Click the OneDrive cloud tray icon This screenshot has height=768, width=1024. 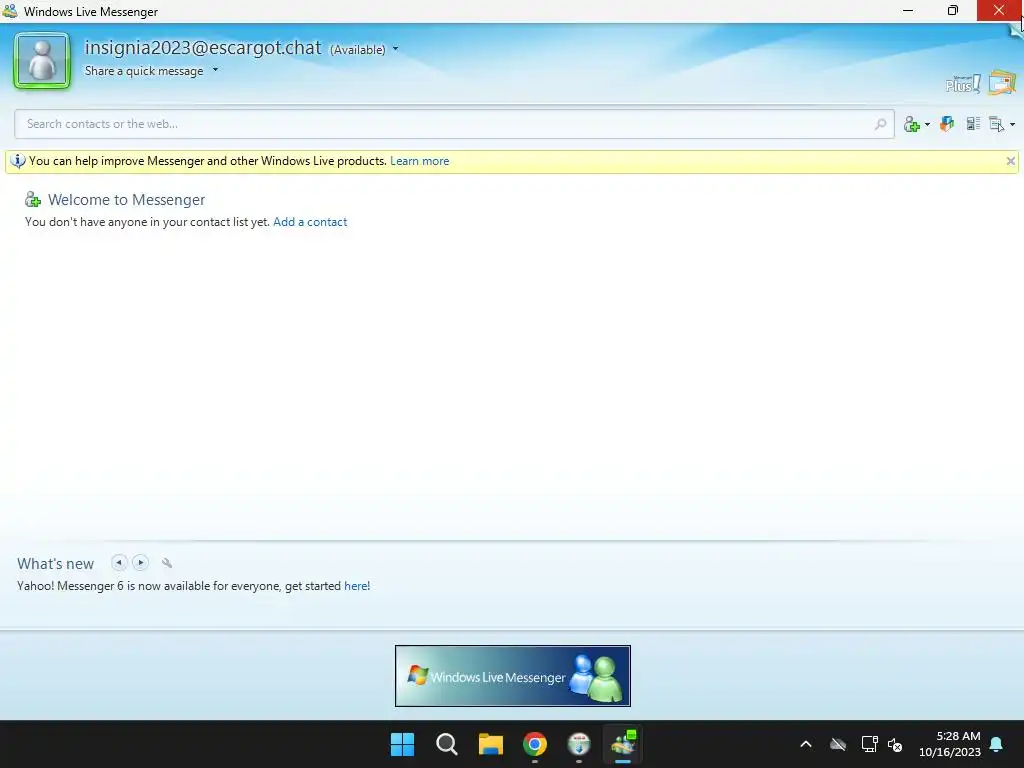point(838,744)
